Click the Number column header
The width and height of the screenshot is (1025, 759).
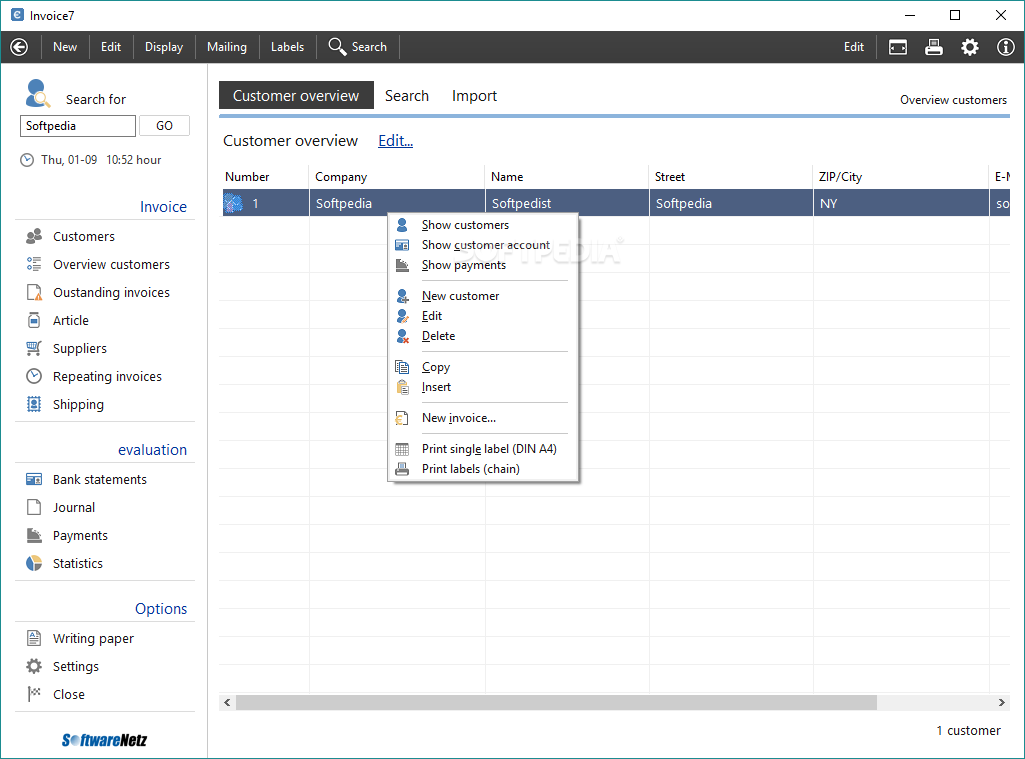(265, 177)
